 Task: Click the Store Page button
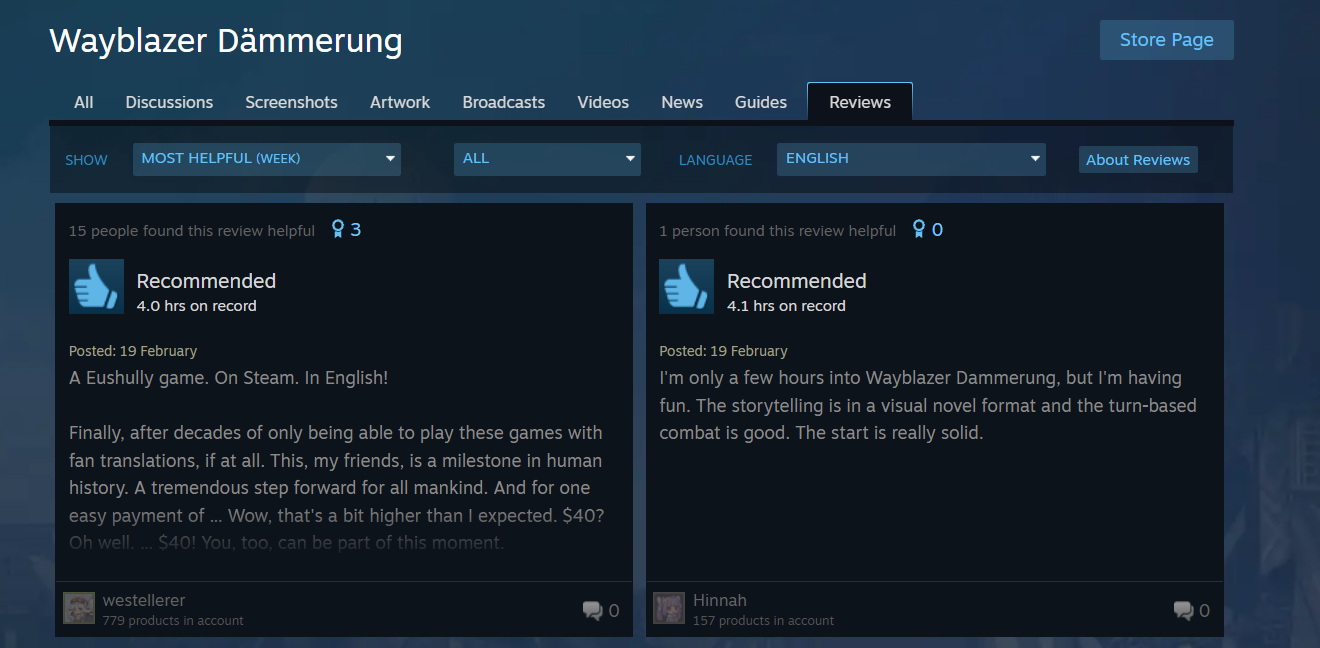(x=1167, y=40)
